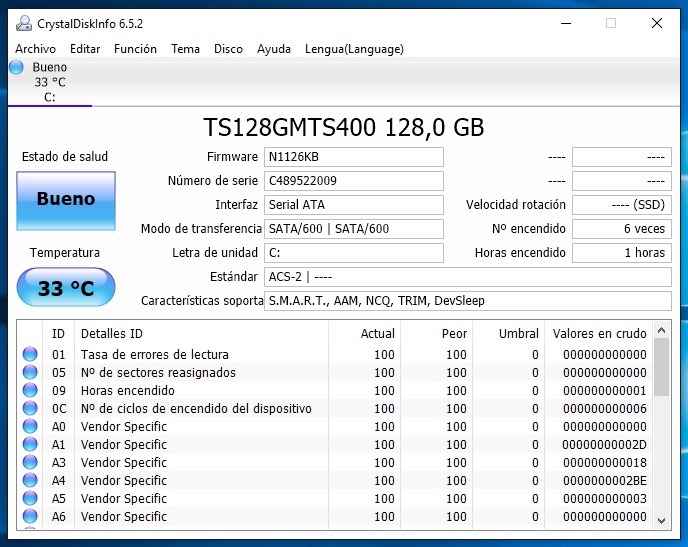
Task: Click the Detalles ID column header
Action: 201,334
